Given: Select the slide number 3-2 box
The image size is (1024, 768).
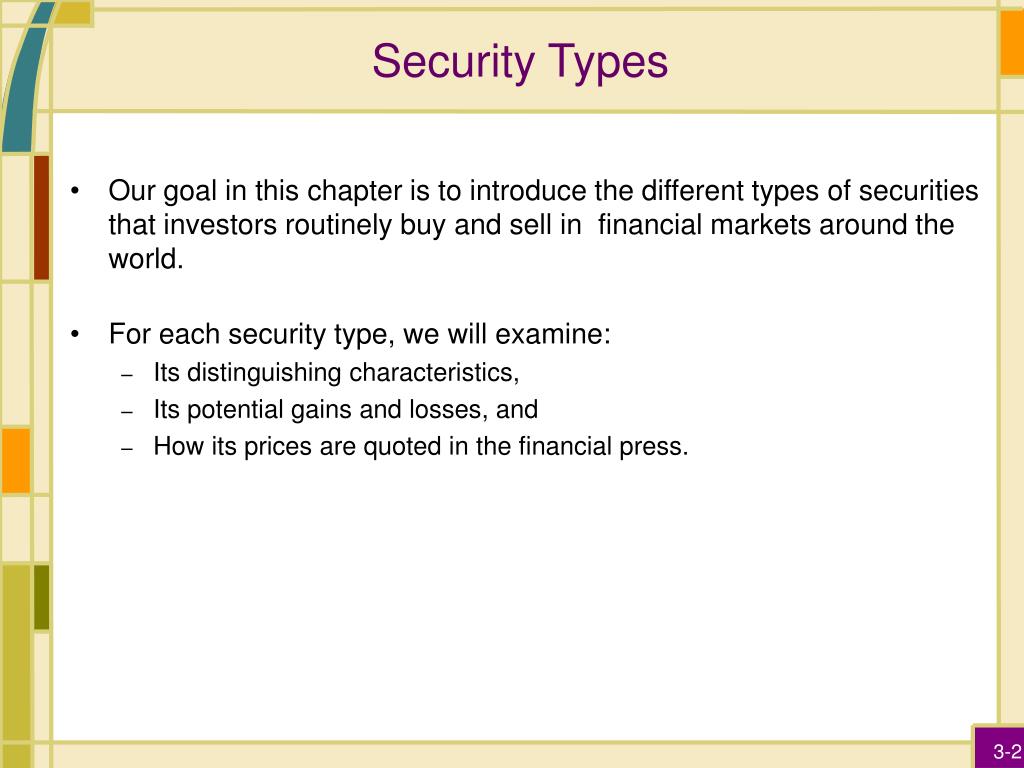Looking at the screenshot, I should (x=999, y=747).
